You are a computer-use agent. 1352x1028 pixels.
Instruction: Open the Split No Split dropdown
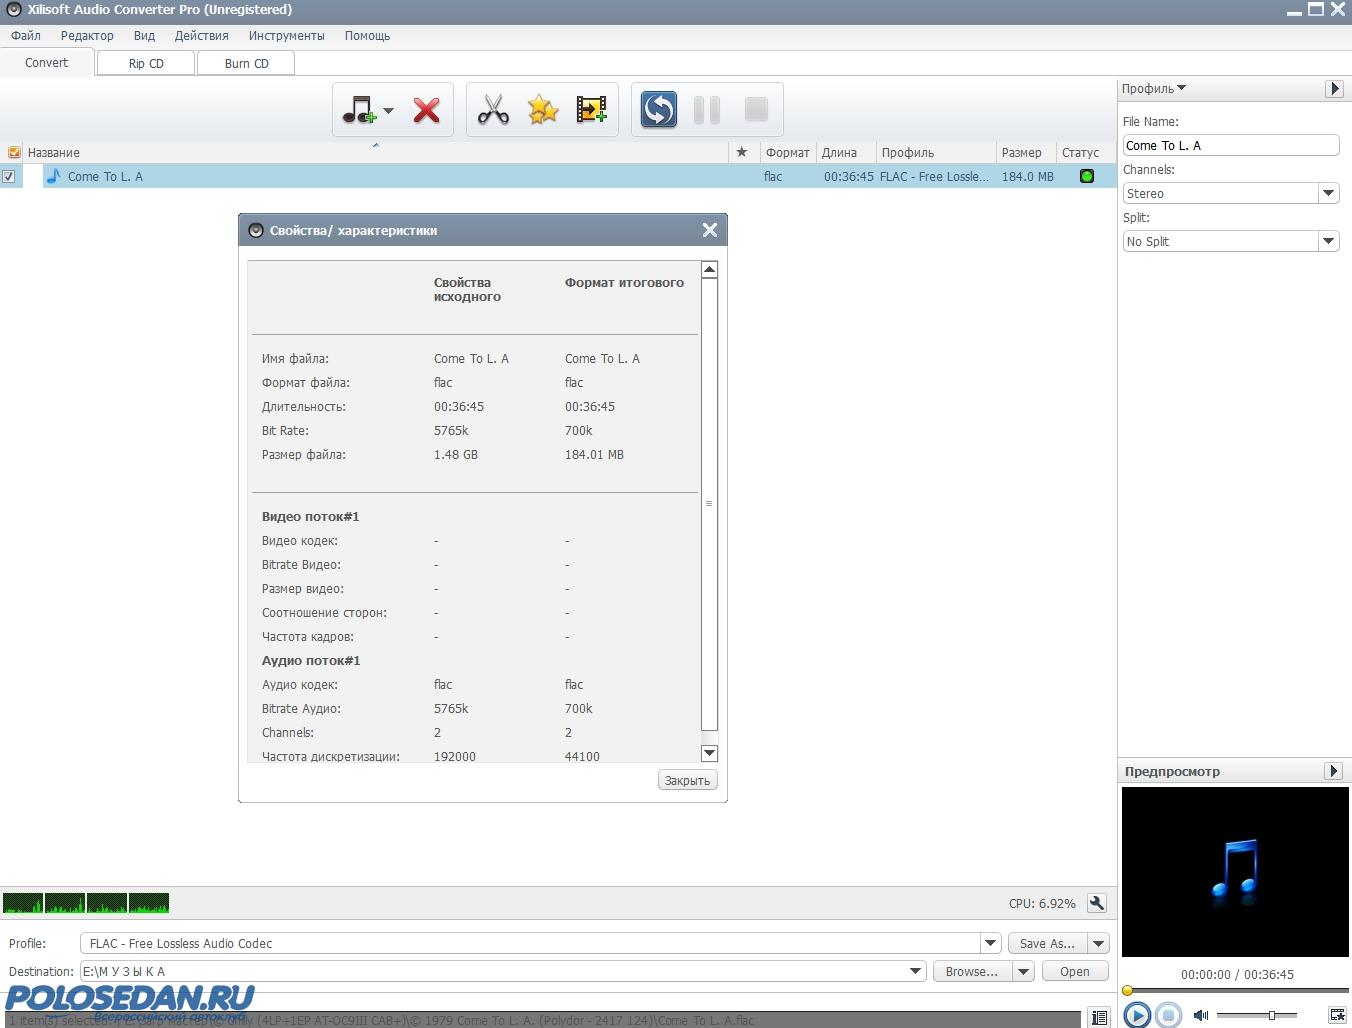[x=1328, y=241]
